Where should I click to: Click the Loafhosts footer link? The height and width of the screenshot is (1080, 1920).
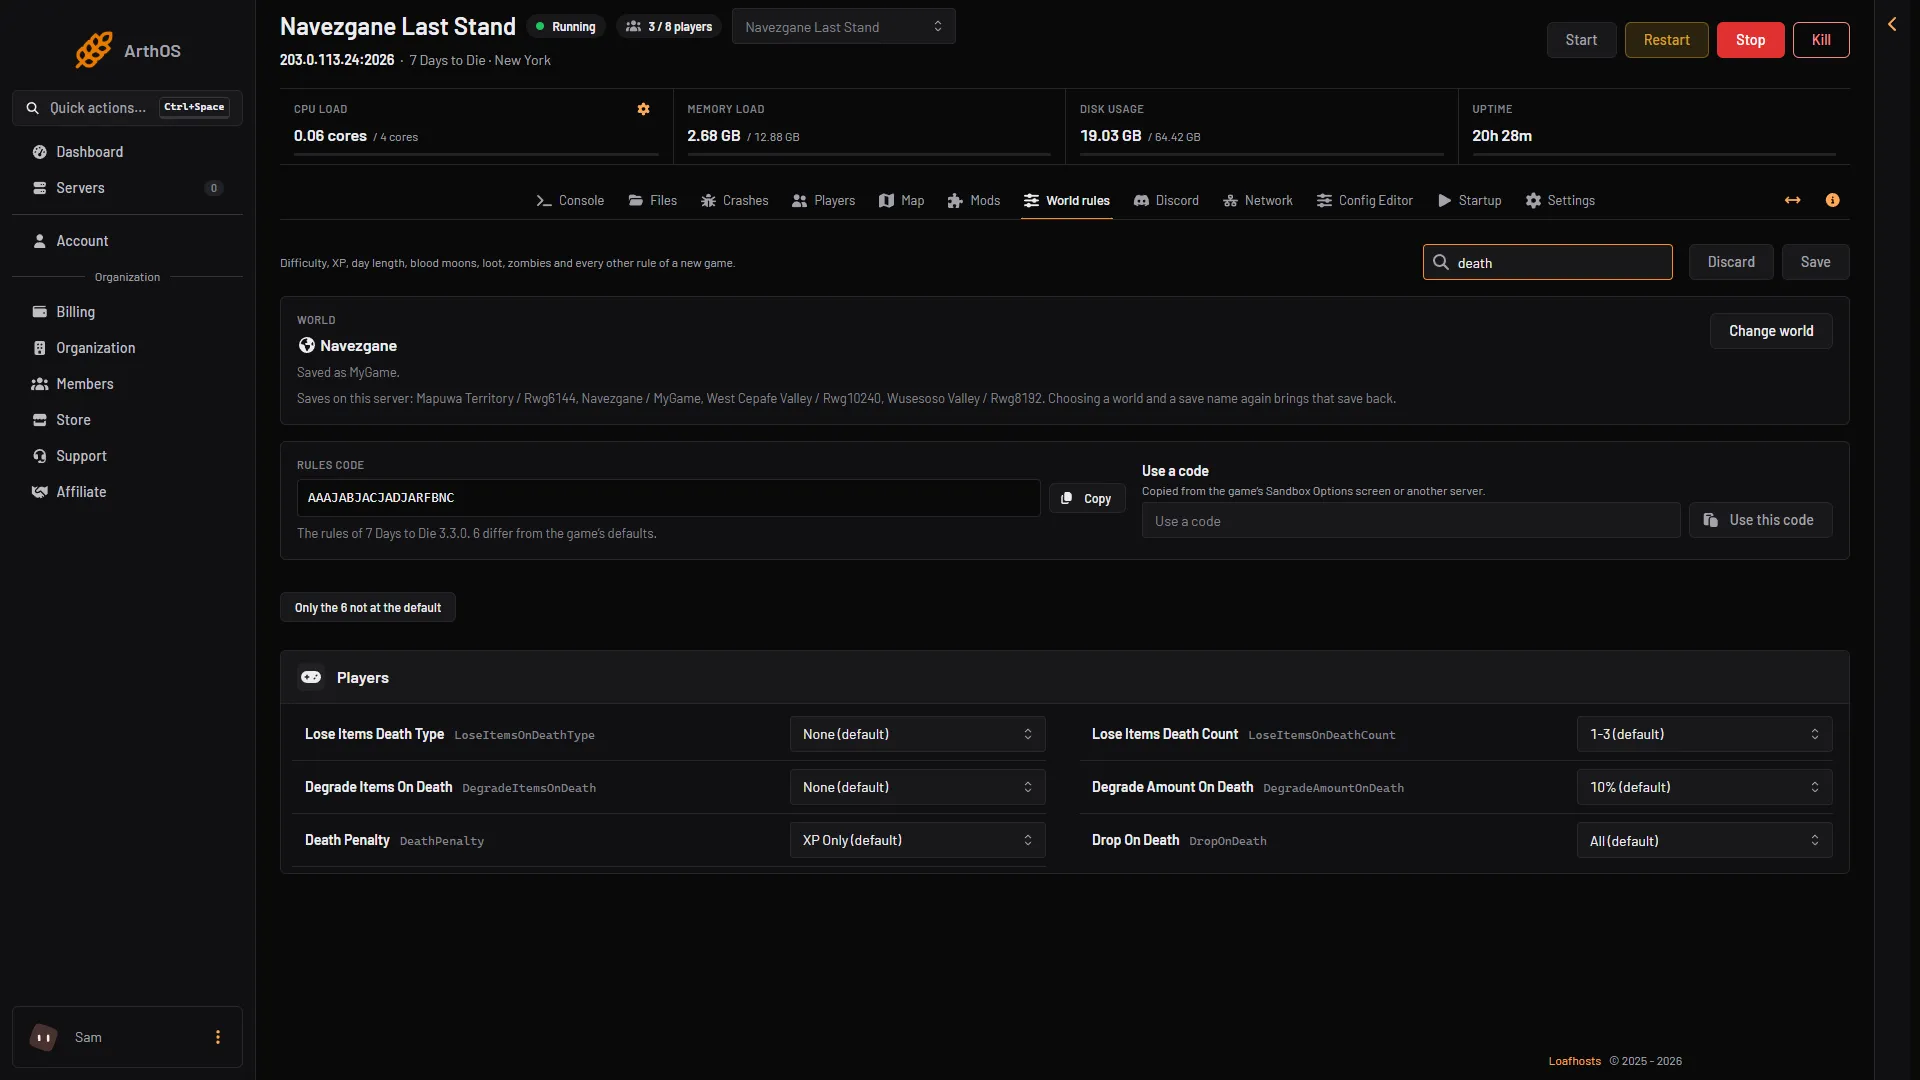[1574, 1061]
